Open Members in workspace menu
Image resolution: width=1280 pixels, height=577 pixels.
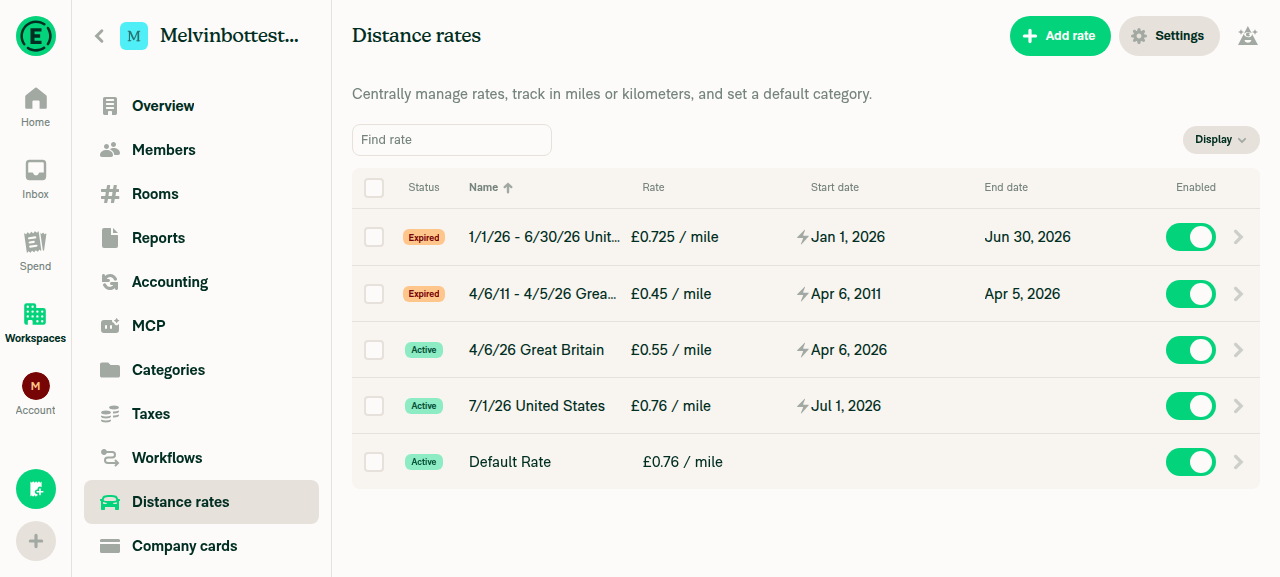coord(201,150)
